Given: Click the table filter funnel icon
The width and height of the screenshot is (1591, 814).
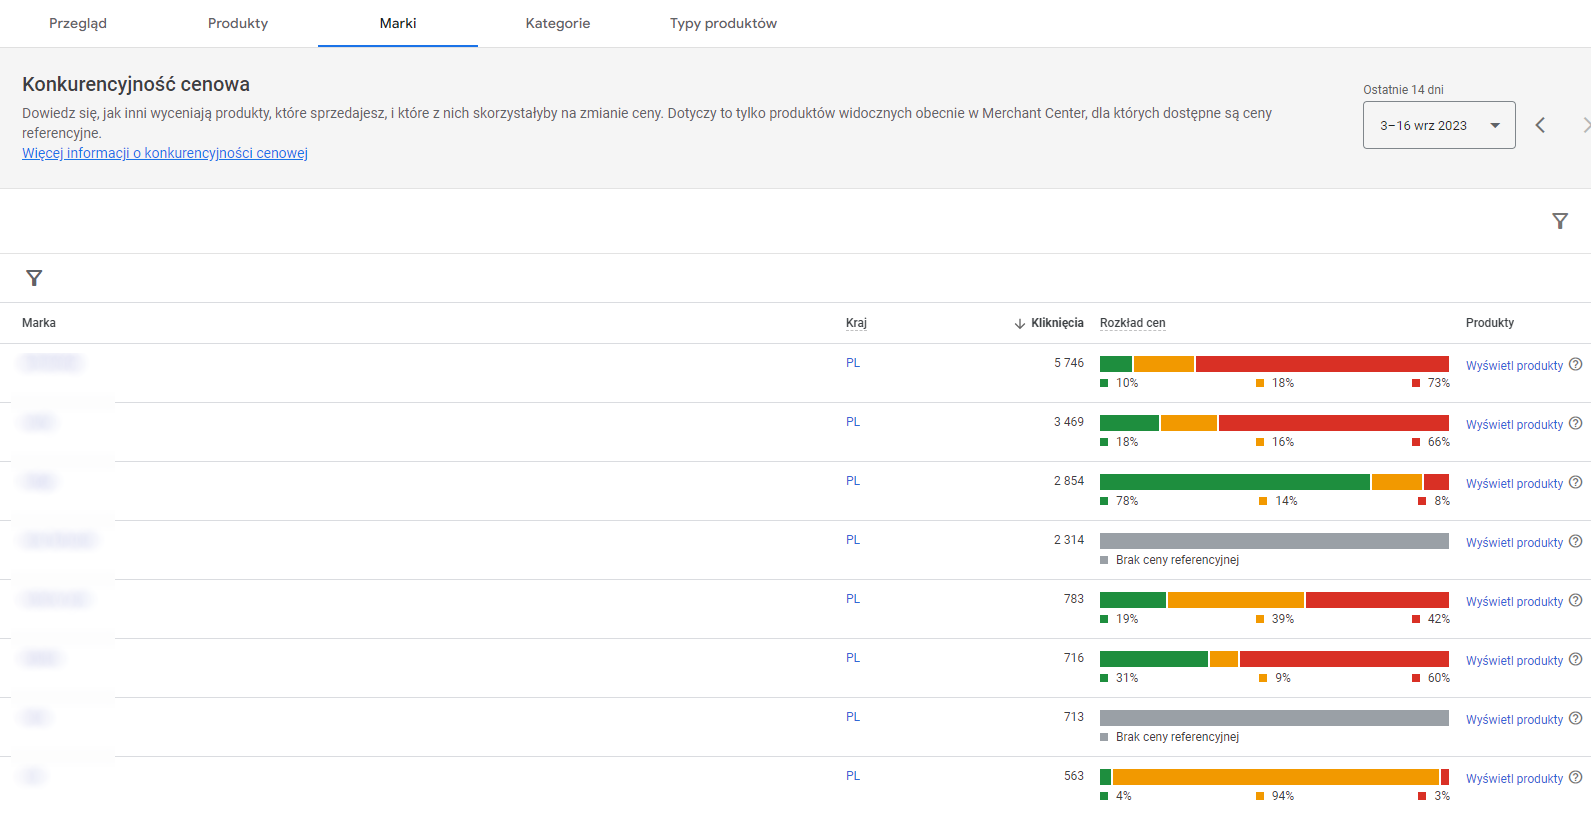Looking at the screenshot, I should 34,278.
